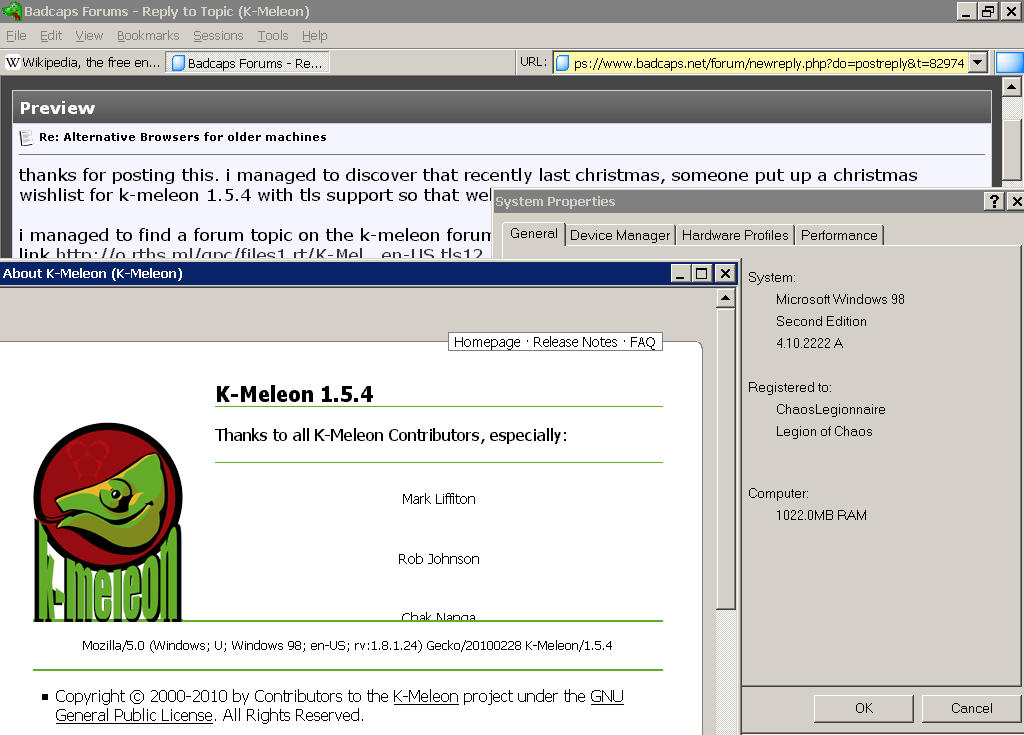
Task: Open the Edit menu
Action: [51, 35]
